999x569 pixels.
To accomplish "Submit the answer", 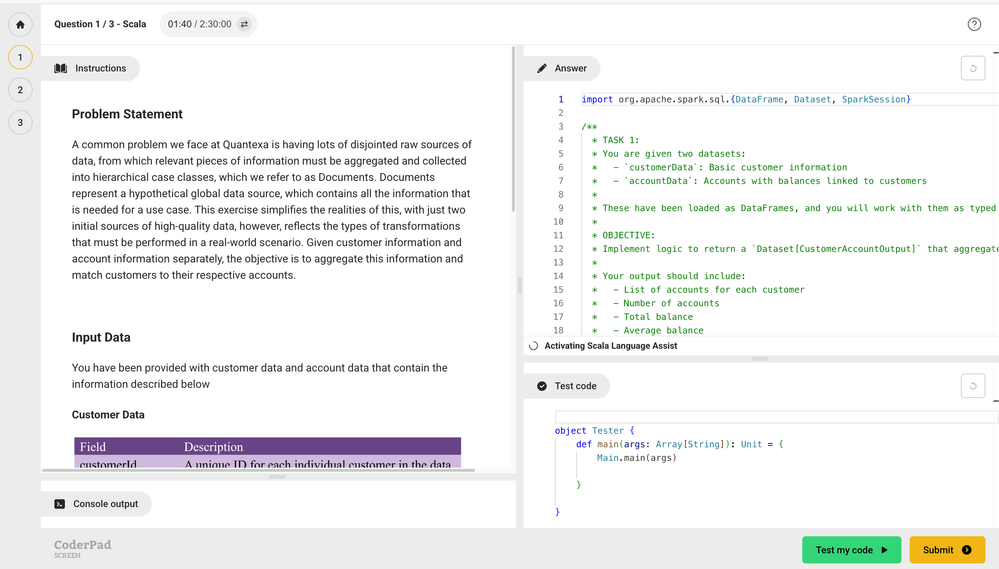I will pos(946,550).
